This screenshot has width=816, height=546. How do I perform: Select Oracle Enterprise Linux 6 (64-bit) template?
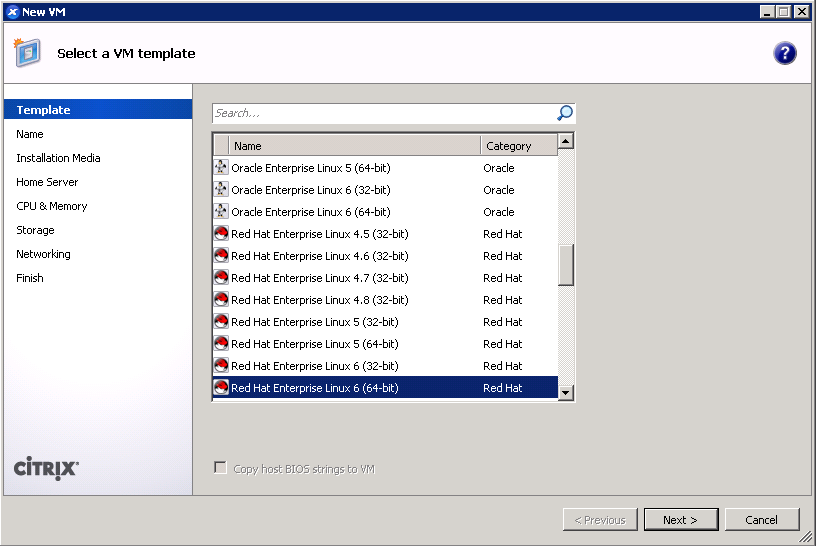386,211
